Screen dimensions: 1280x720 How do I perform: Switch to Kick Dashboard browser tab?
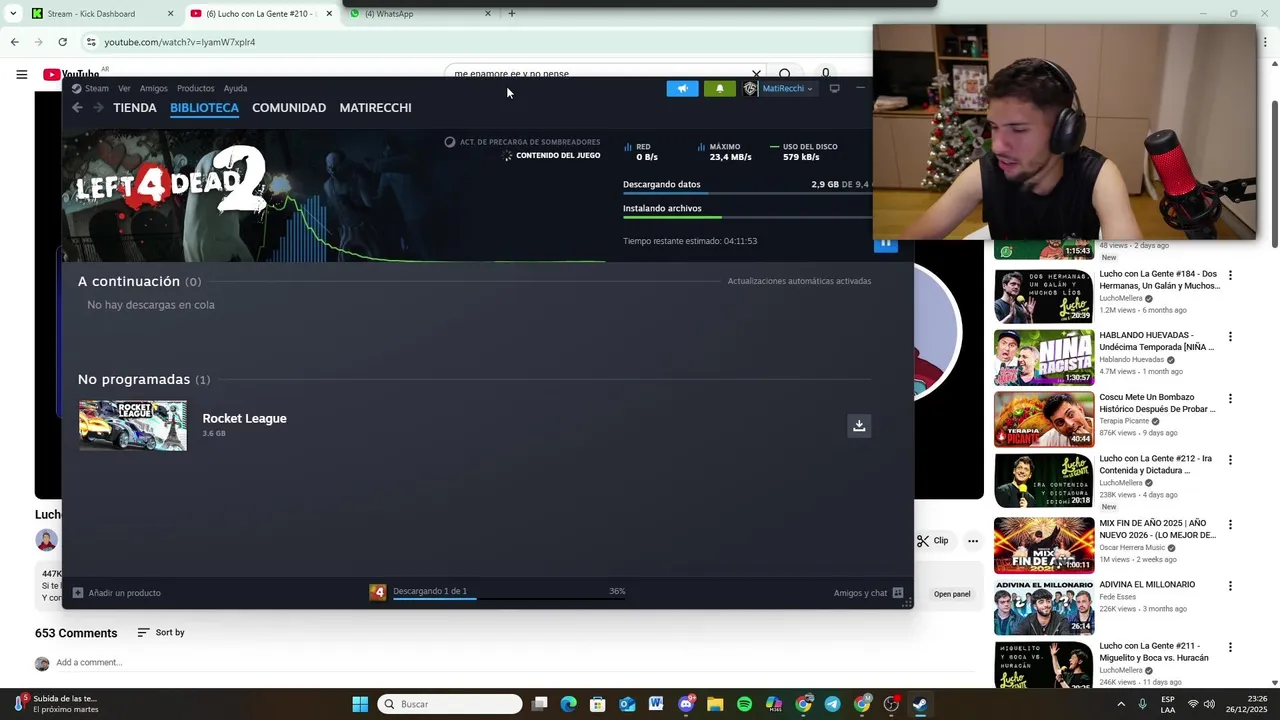click(x=100, y=14)
